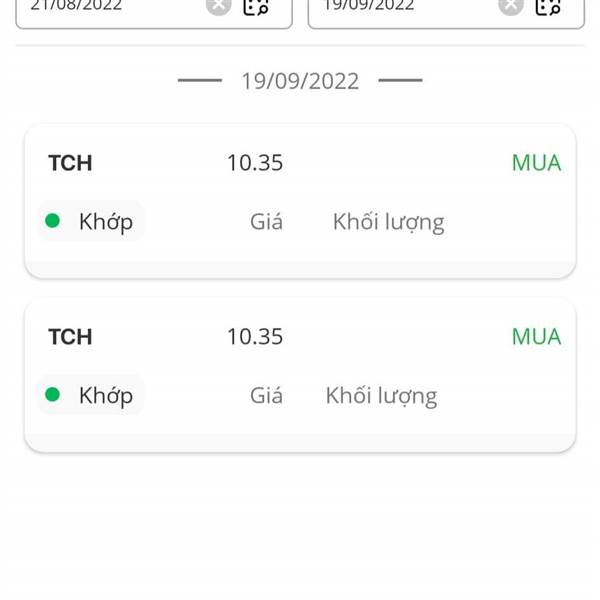Tap Khối lượng label in first card

(388, 222)
